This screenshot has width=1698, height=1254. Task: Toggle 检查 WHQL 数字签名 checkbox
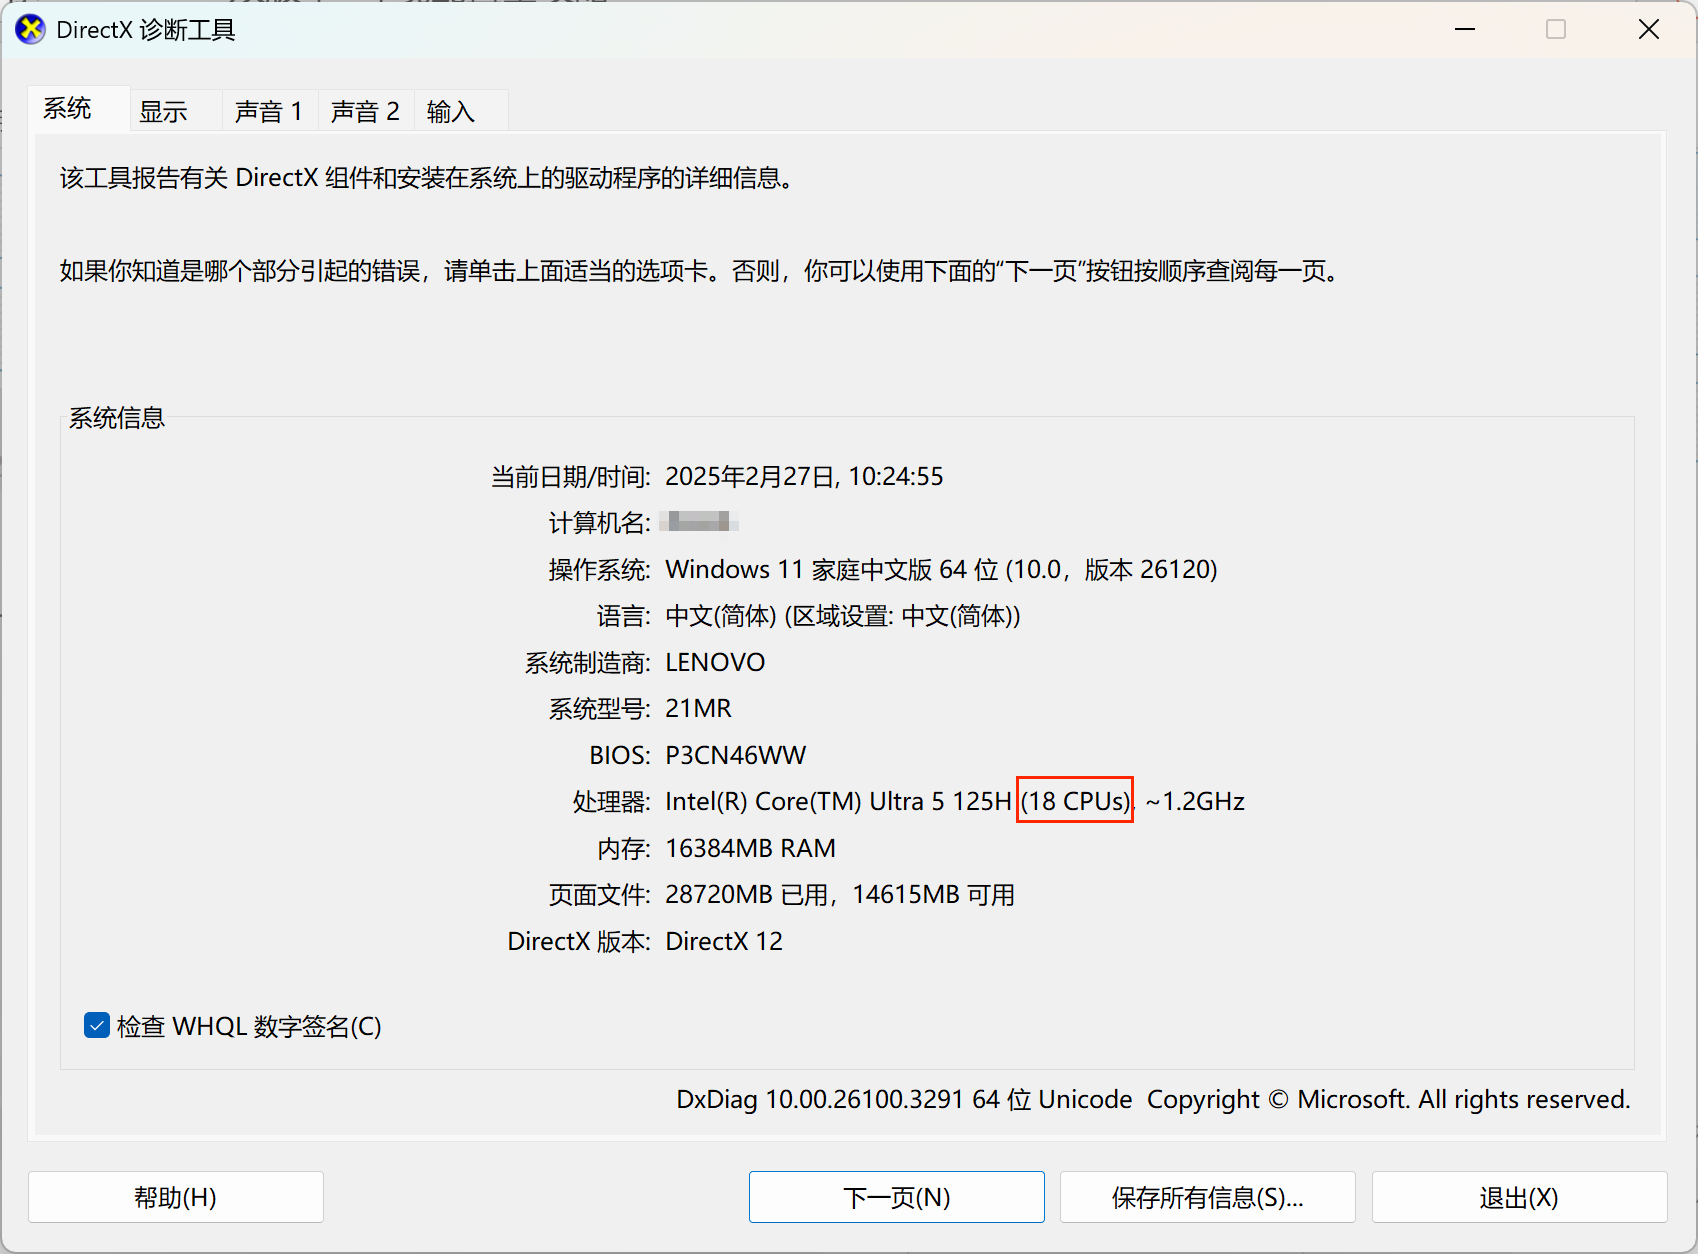point(97,1026)
